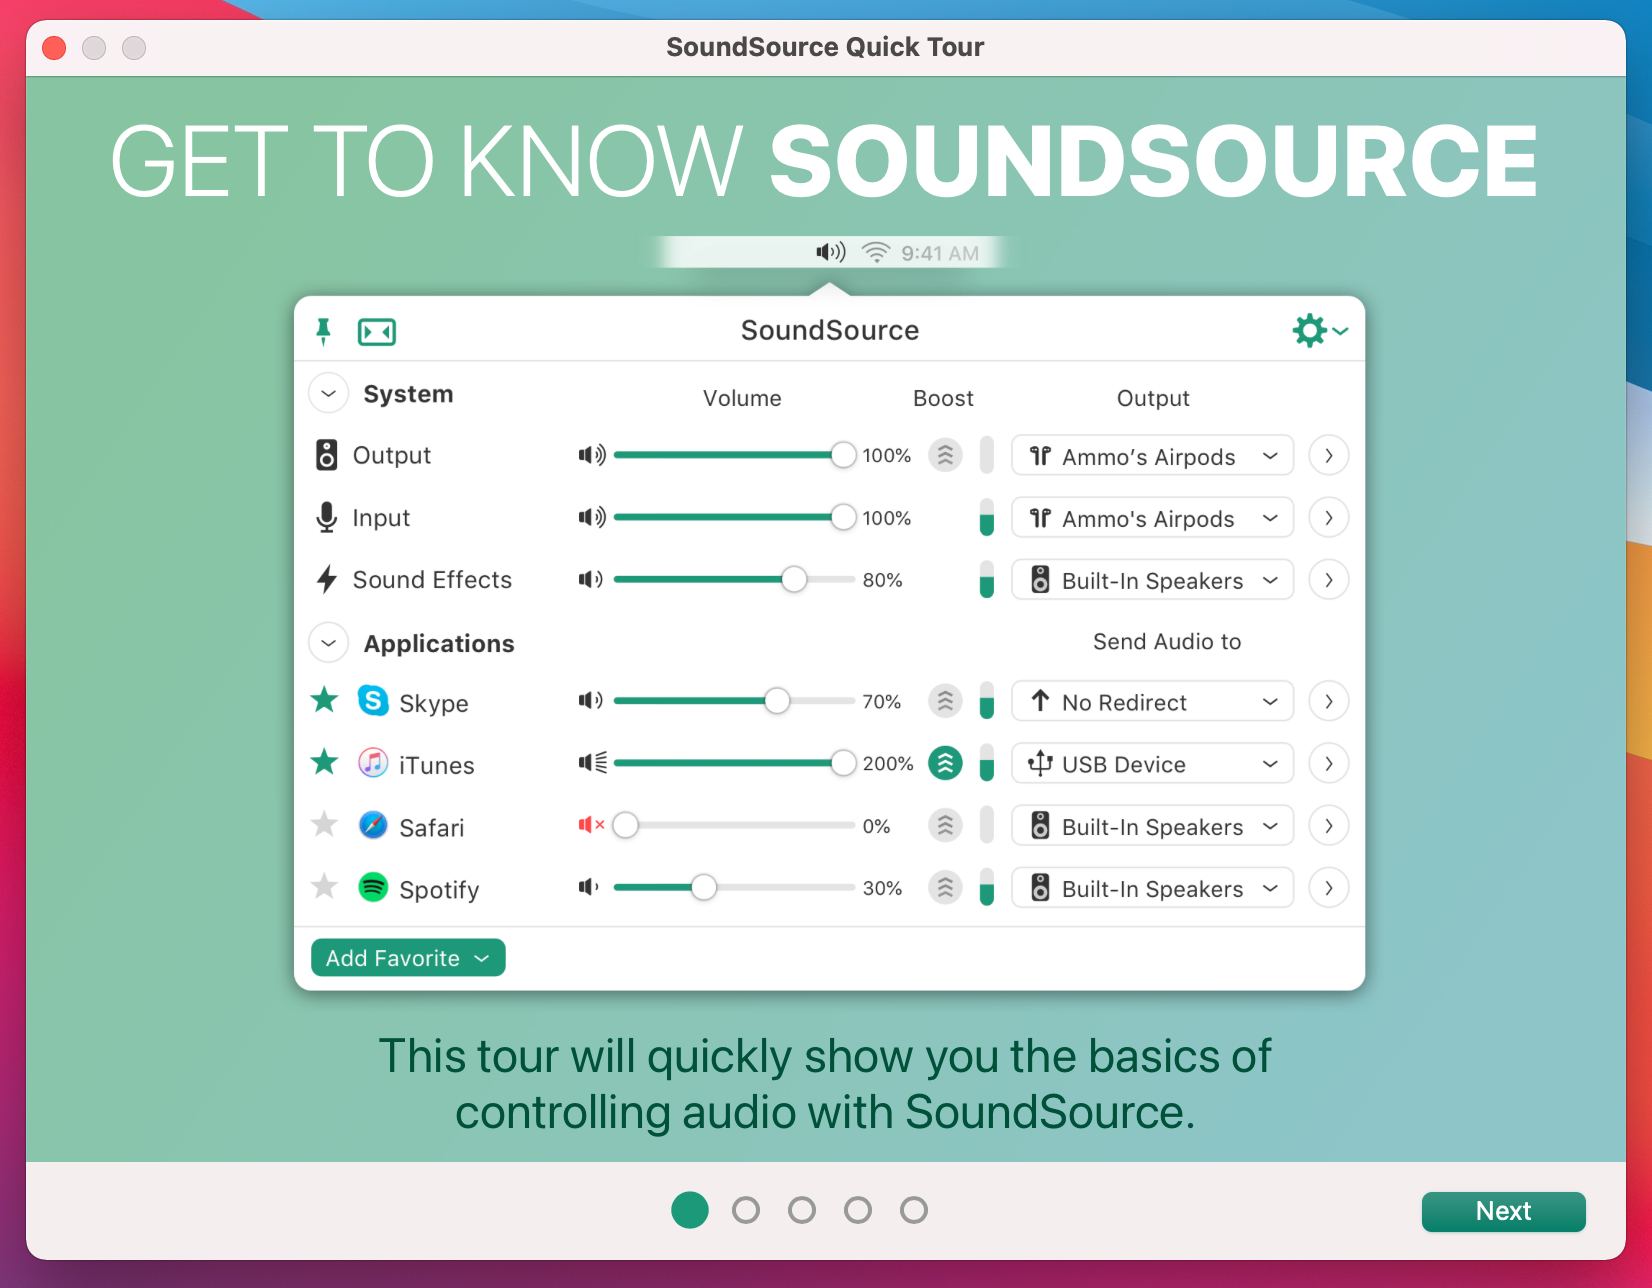Click the Sound Effects lightning bolt icon

(x=327, y=579)
